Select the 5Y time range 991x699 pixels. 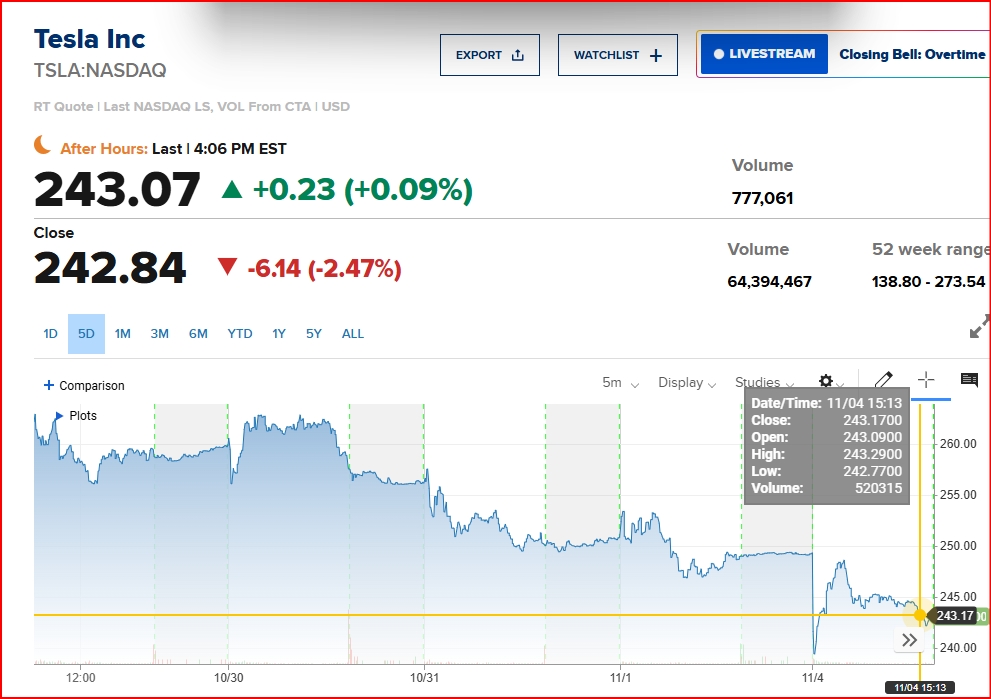[x=313, y=334]
